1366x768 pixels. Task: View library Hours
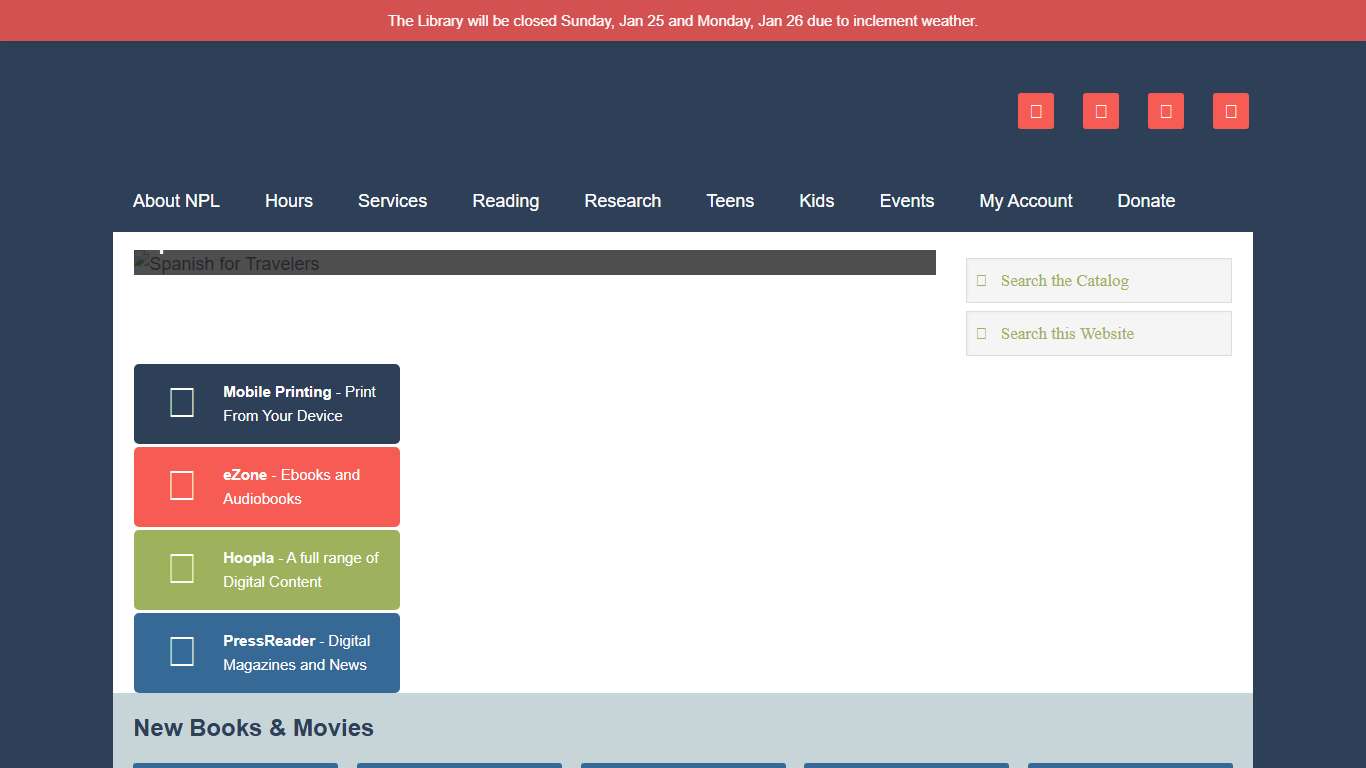[x=289, y=201]
